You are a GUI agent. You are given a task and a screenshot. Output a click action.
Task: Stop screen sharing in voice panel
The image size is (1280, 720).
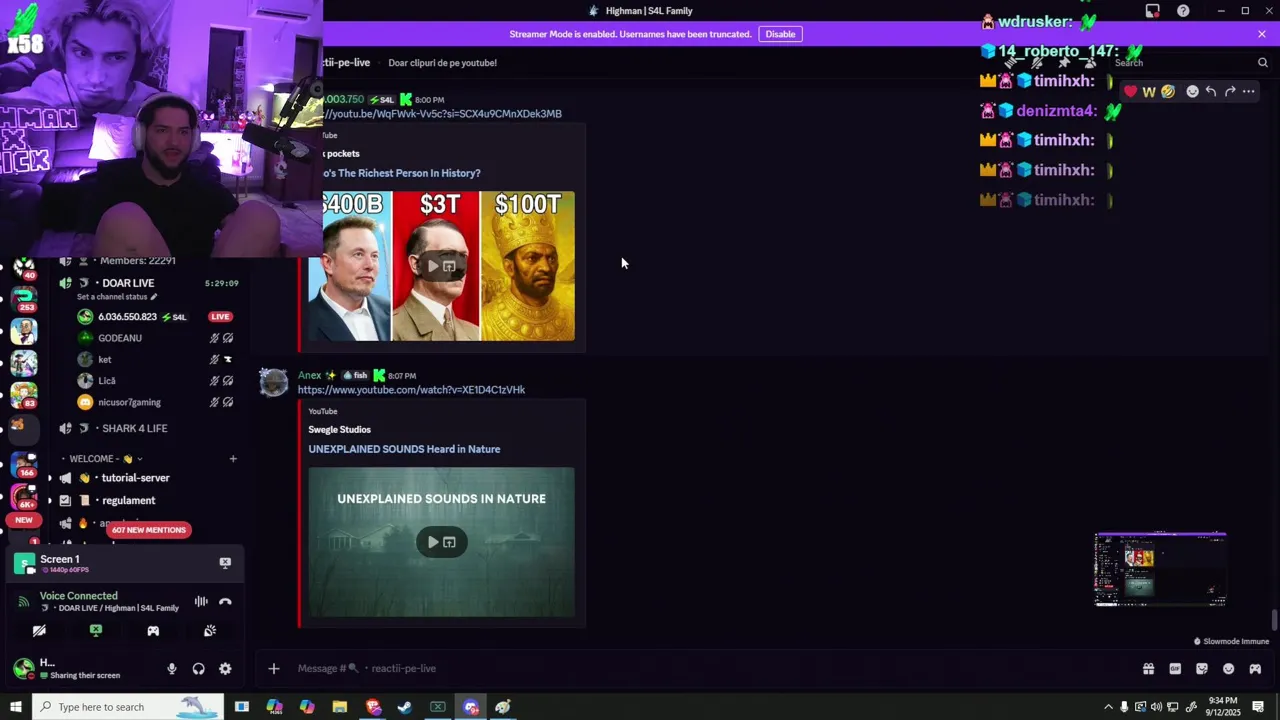coord(96,631)
